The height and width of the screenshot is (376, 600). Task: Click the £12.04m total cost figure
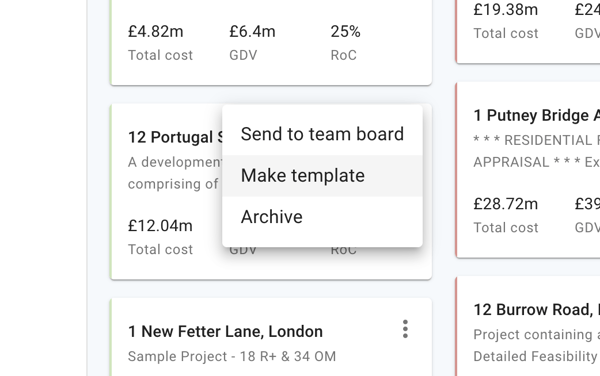[160, 226]
